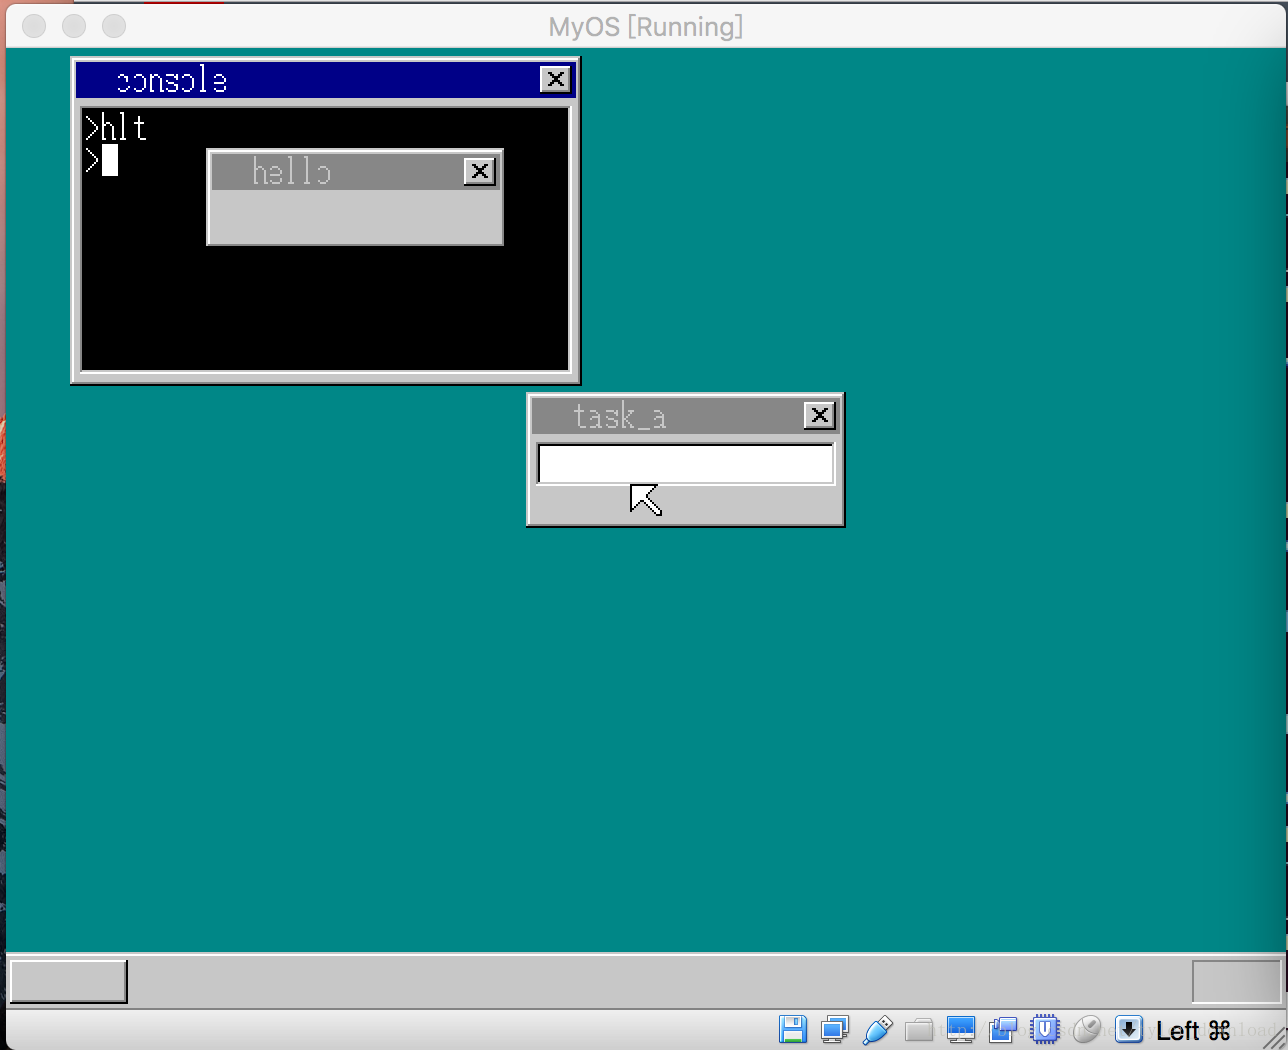The image size is (1288, 1050).
Task: Click the keyboard capture down-arrow icon
Action: 1129,1029
